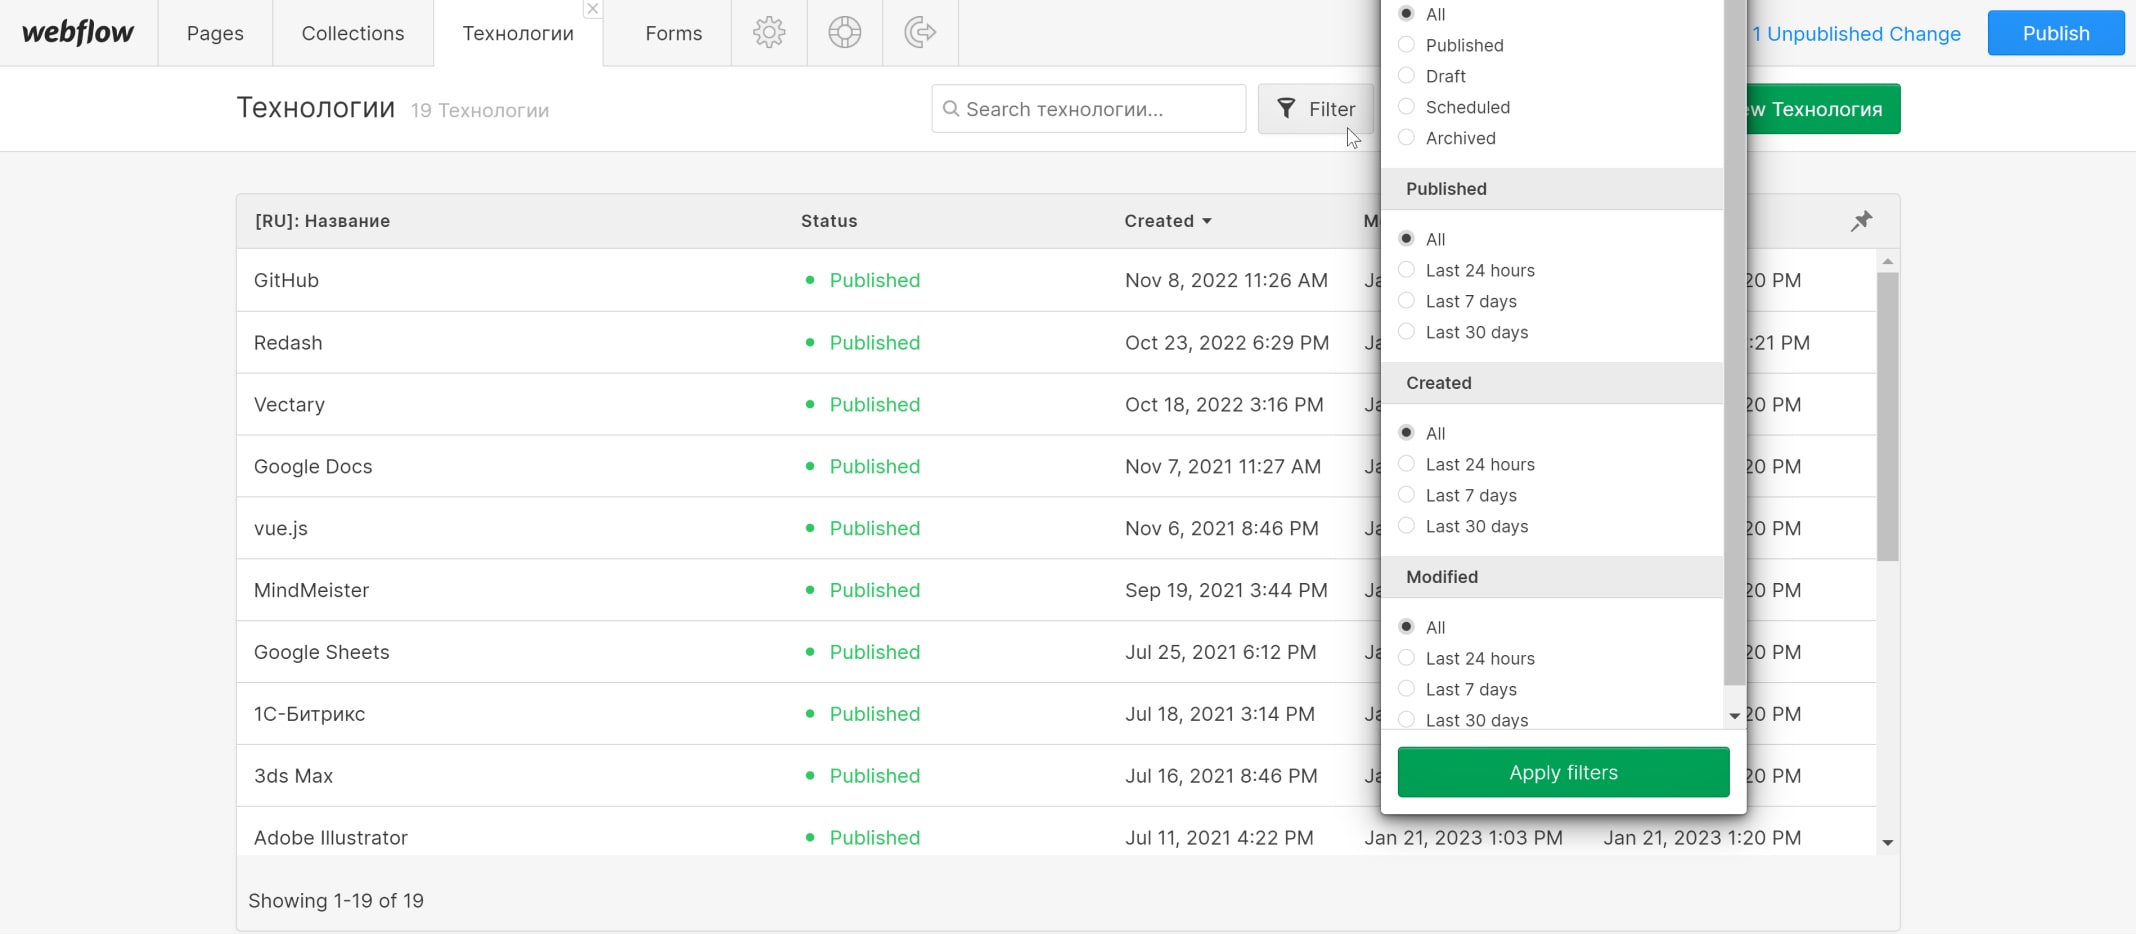Click the filter panel scrollbar down arrow
Image resolution: width=2136 pixels, height=935 pixels.
[1735, 716]
